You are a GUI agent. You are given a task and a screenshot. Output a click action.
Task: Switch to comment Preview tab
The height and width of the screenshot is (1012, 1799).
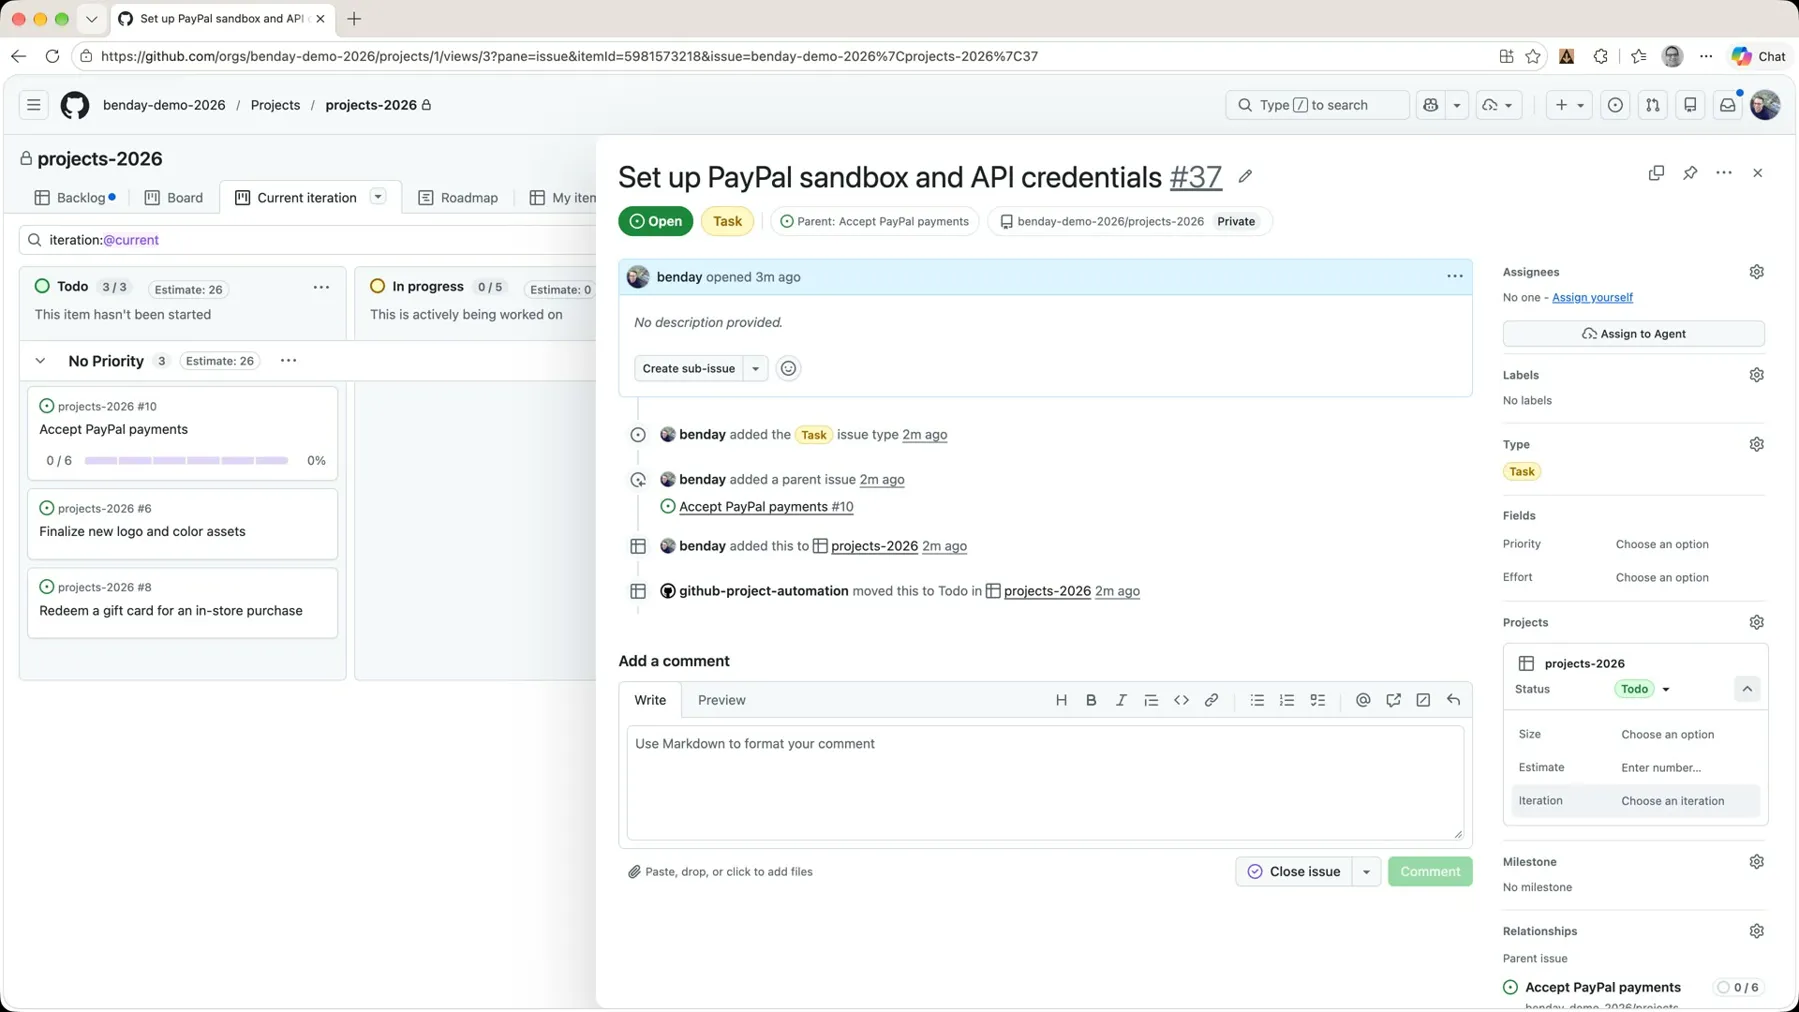(x=721, y=700)
